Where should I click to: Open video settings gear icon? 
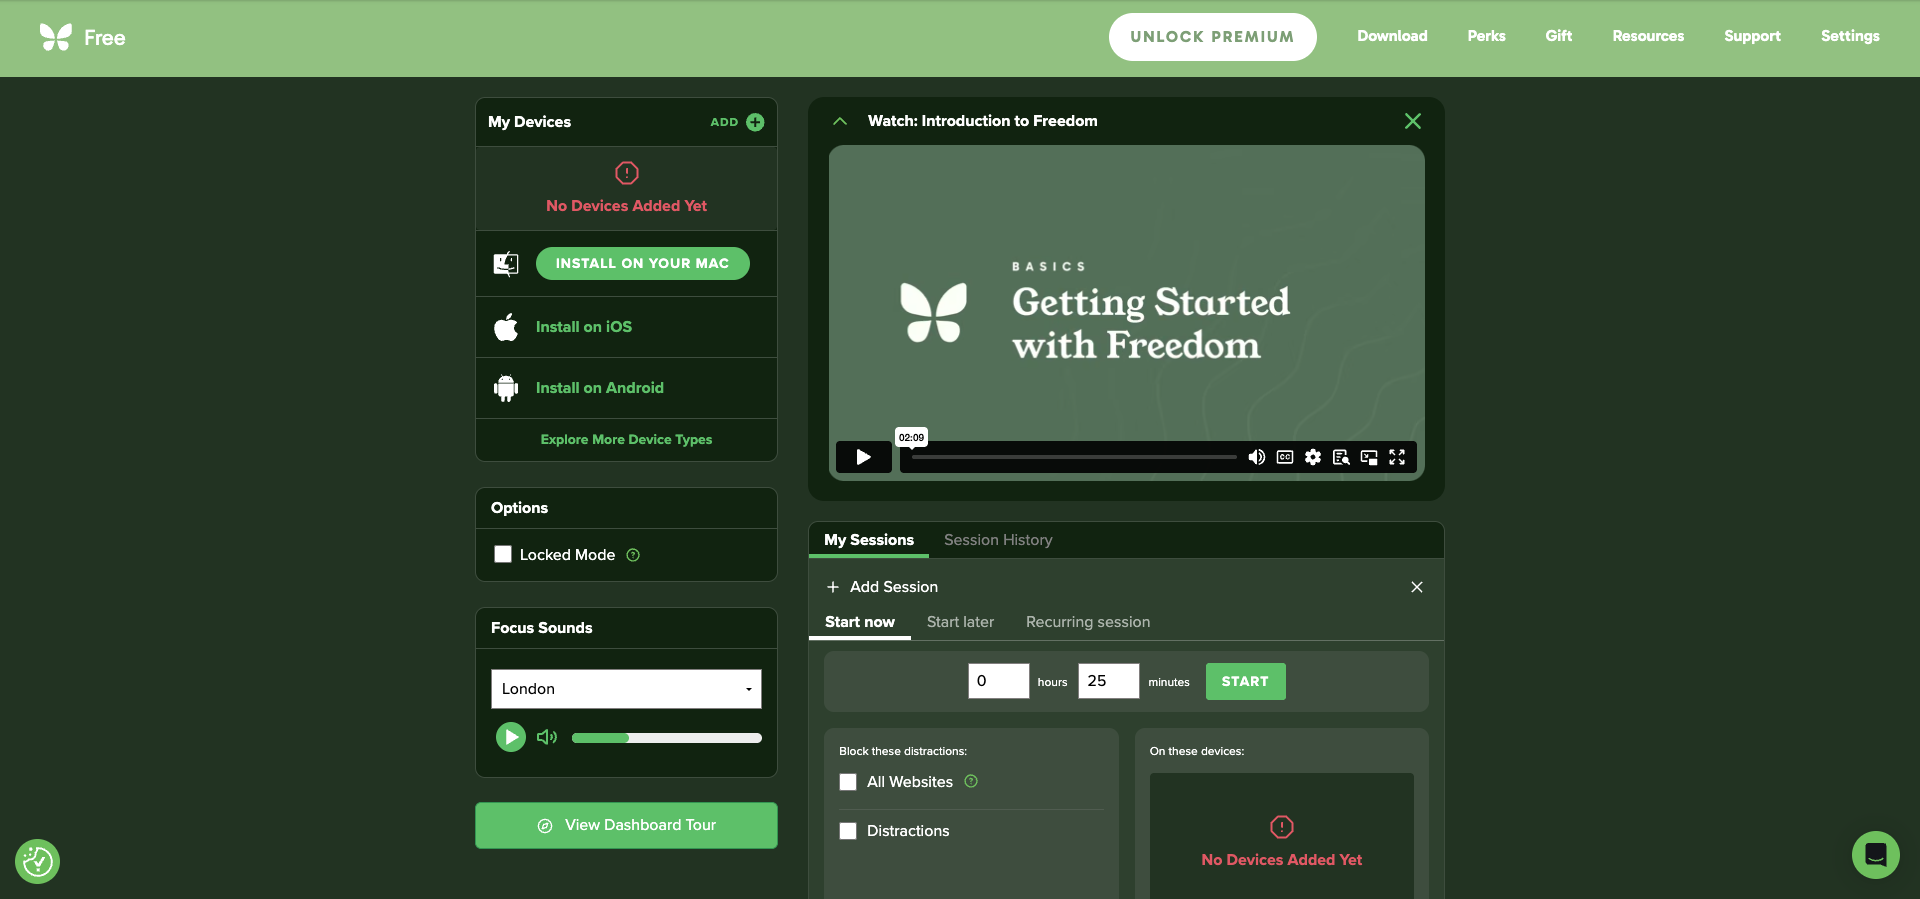(x=1313, y=457)
